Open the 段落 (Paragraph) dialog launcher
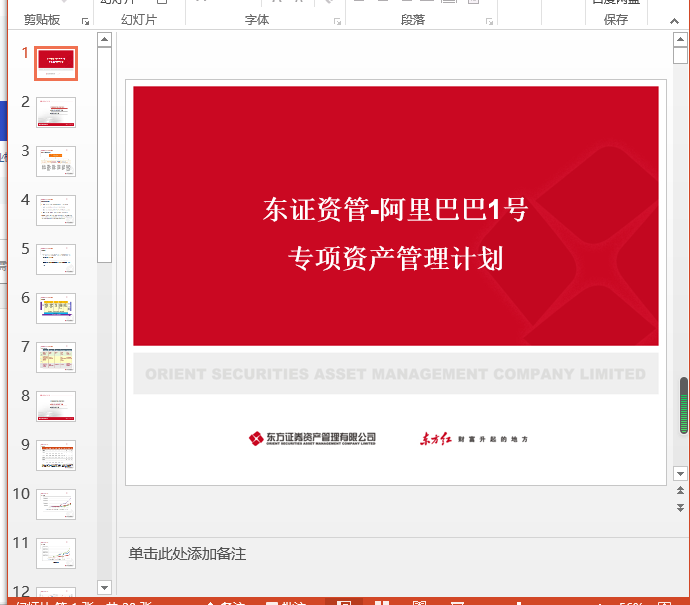Viewport: 690px width, 605px height. pyautogui.click(x=489, y=21)
